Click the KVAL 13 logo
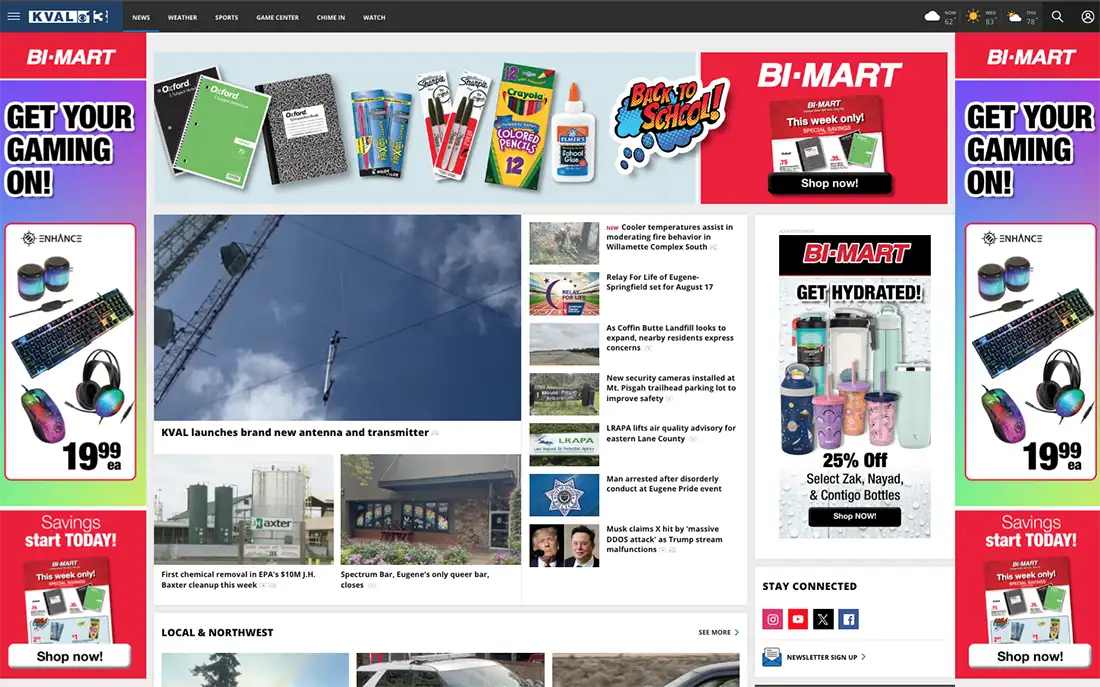The image size is (1100, 687). (x=68, y=16)
